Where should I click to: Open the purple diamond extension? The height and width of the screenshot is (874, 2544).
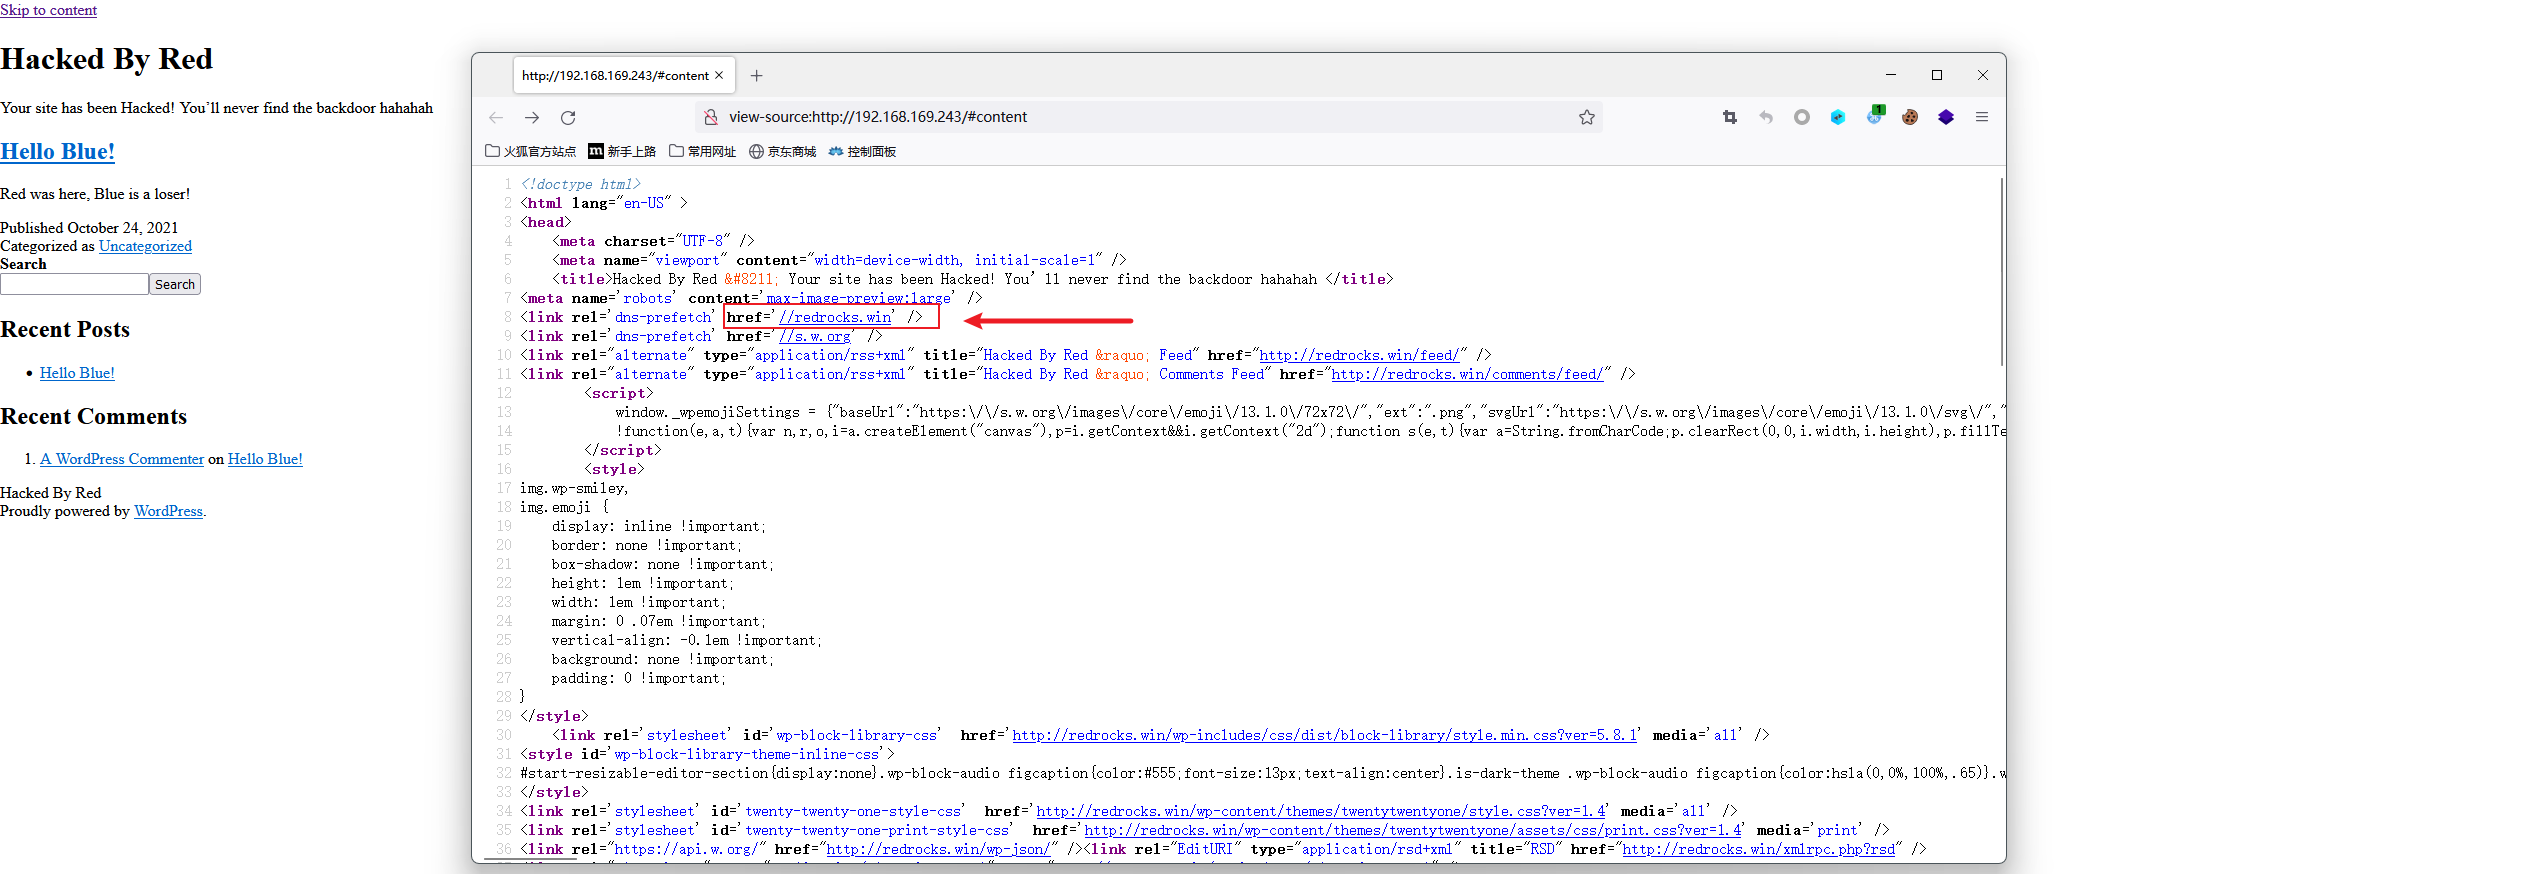(x=1946, y=117)
